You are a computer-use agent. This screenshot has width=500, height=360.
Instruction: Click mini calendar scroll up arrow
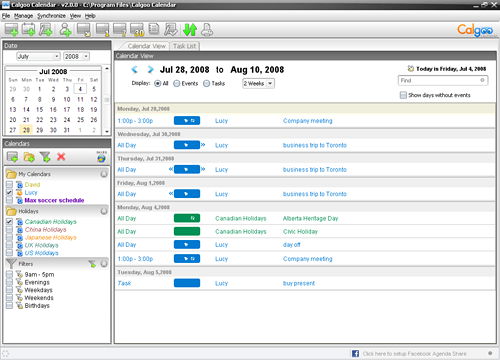click(x=107, y=68)
